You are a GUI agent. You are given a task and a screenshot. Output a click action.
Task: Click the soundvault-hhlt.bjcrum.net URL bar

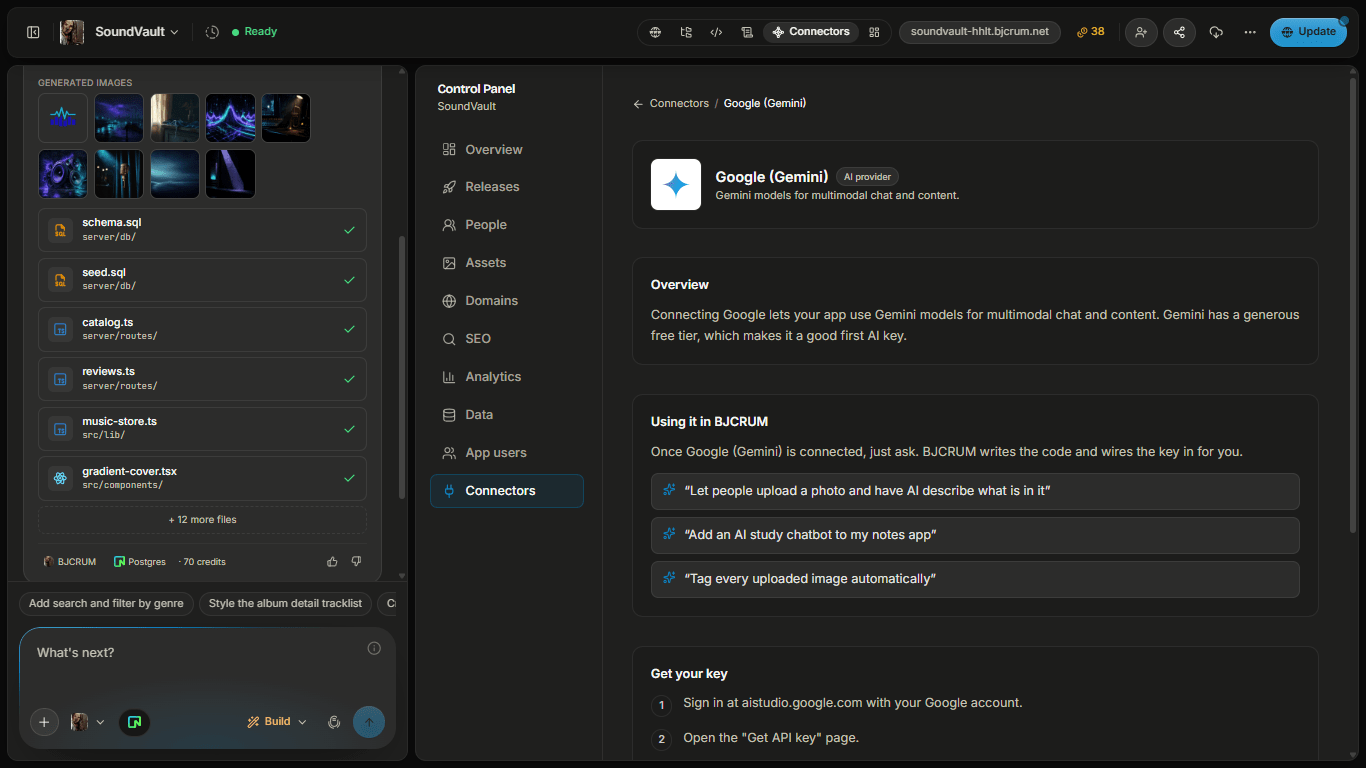980,32
